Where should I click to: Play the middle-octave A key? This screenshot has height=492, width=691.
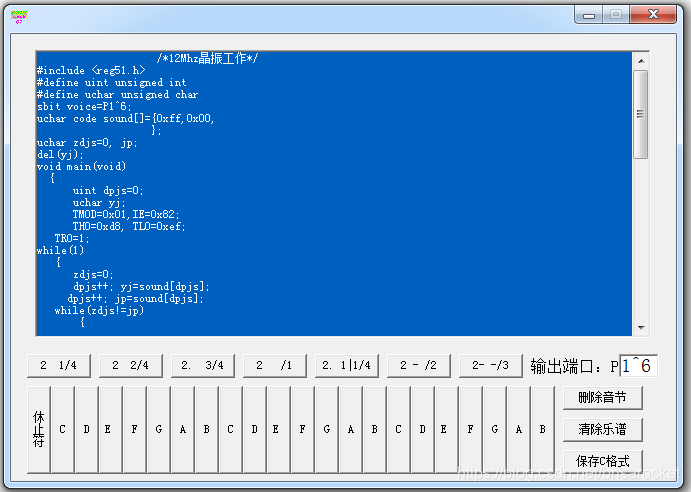click(350, 429)
